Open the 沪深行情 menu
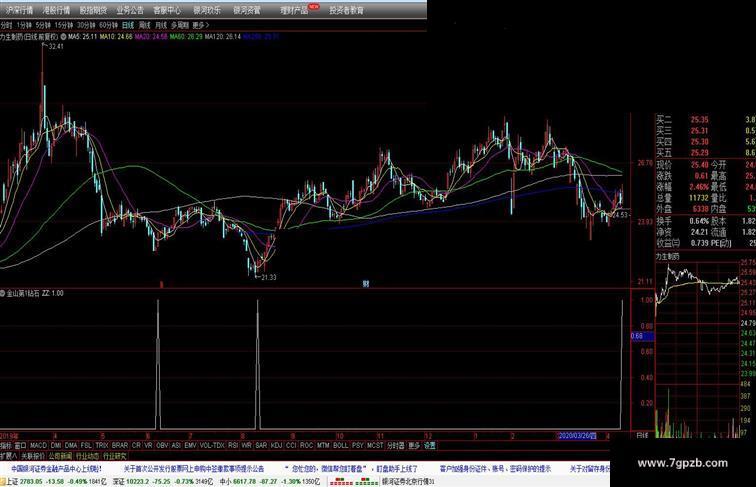Viewport: 756px width, 487px height. coord(19,10)
